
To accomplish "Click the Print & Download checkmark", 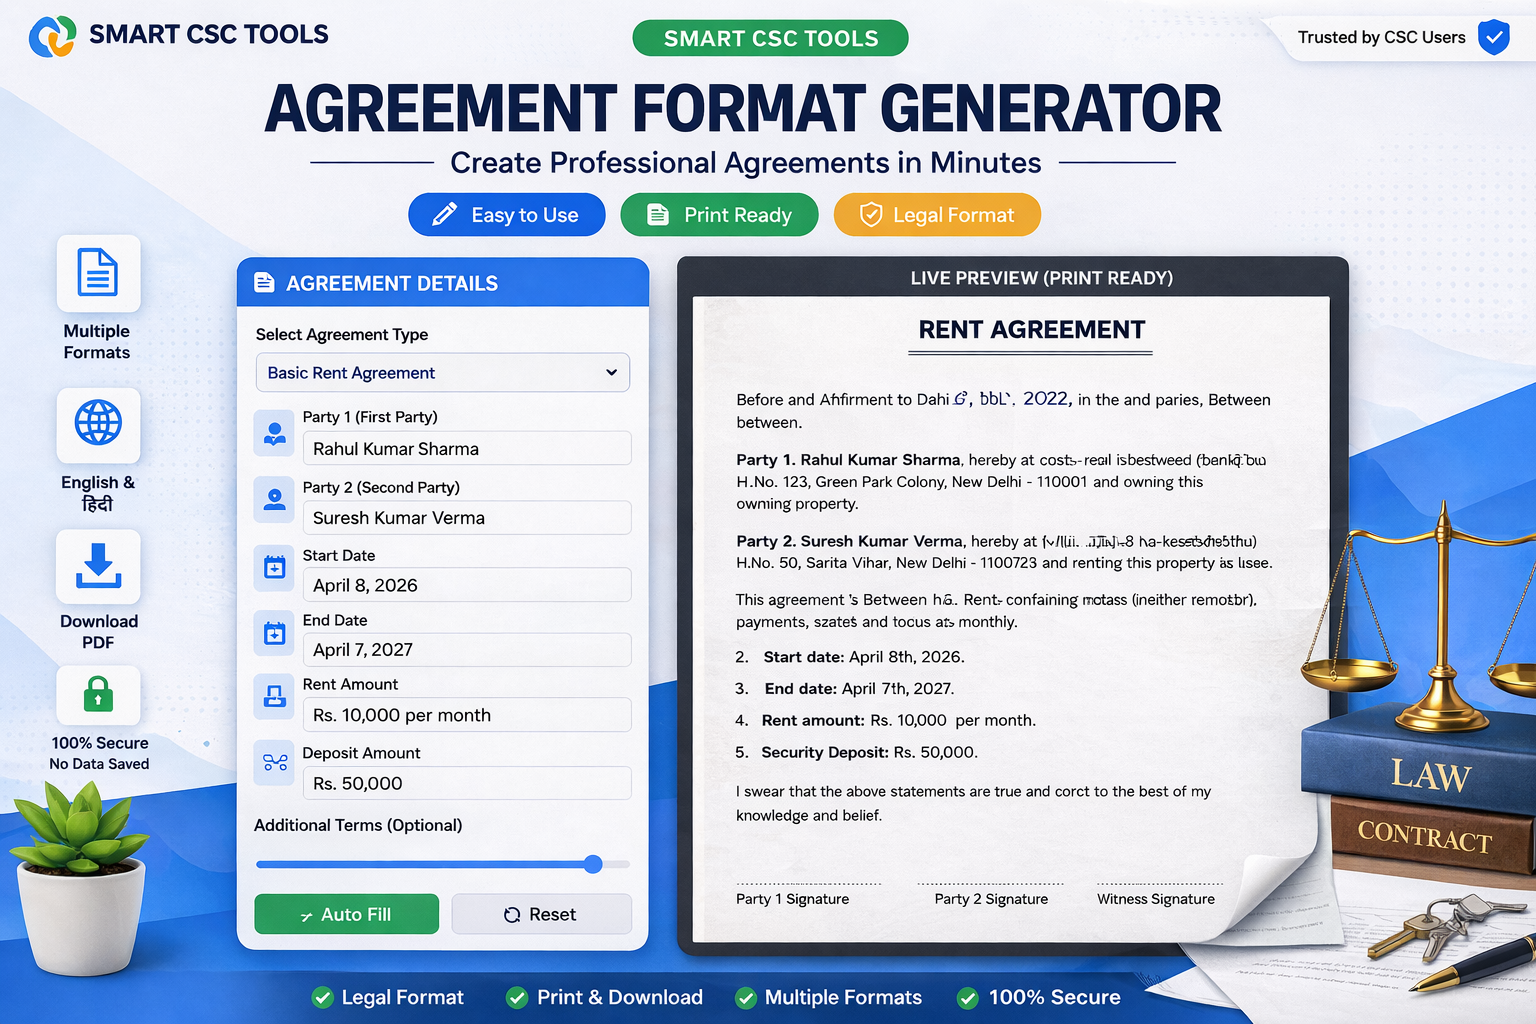I will click(517, 997).
